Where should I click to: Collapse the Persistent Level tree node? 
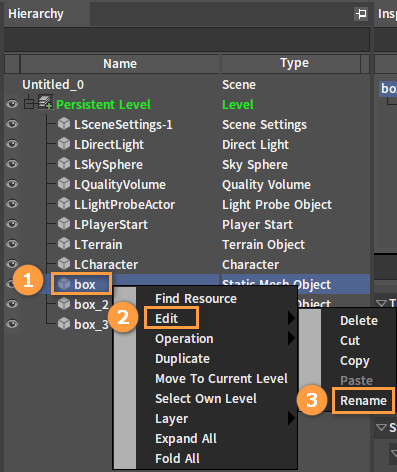(x=29, y=104)
